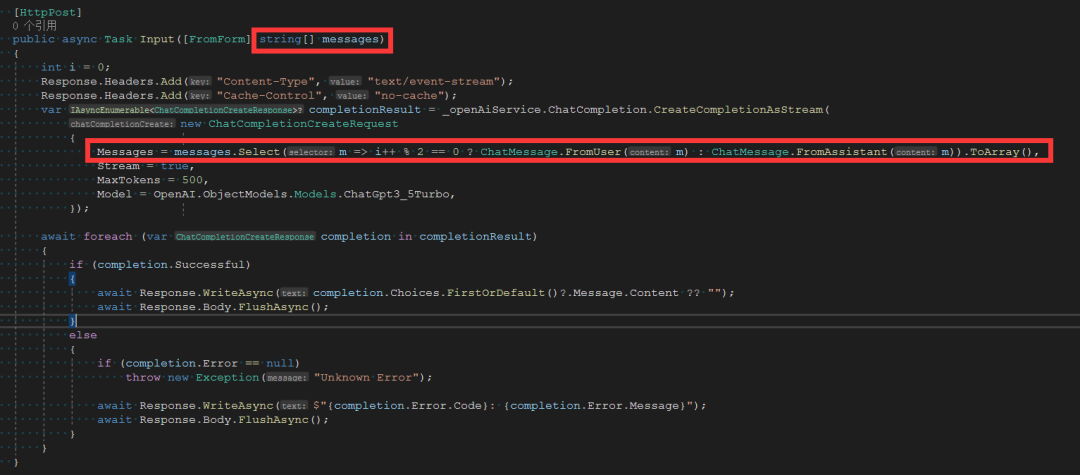Click 'completionResult' in the foreach statement
This screenshot has height=475, width=1080.
click(x=475, y=236)
